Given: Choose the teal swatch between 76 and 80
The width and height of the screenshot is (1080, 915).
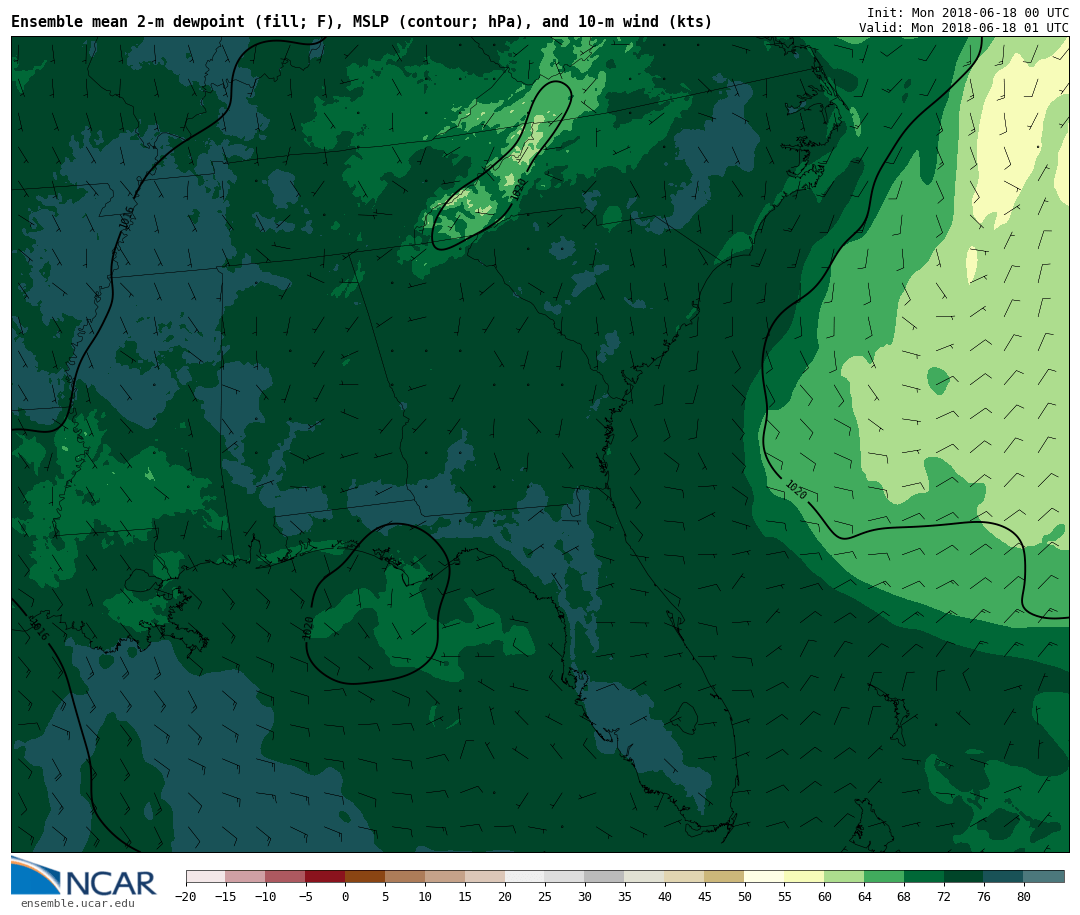Looking at the screenshot, I should [x=1003, y=877].
